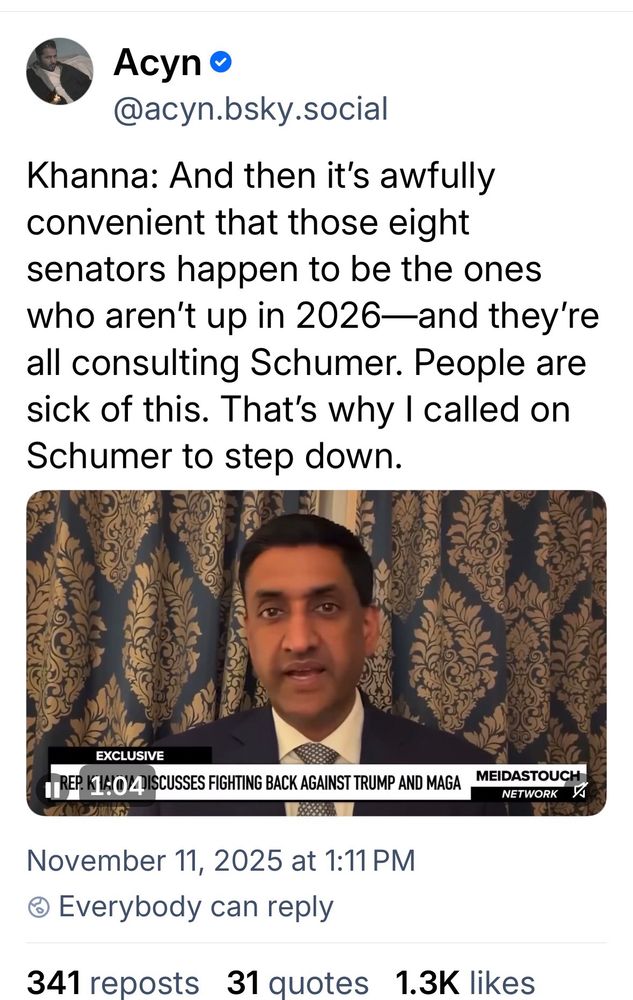Viewport: 633px width, 1000px height.
Task: Click the November 11, 2025 timestamp
Action: point(221,860)
